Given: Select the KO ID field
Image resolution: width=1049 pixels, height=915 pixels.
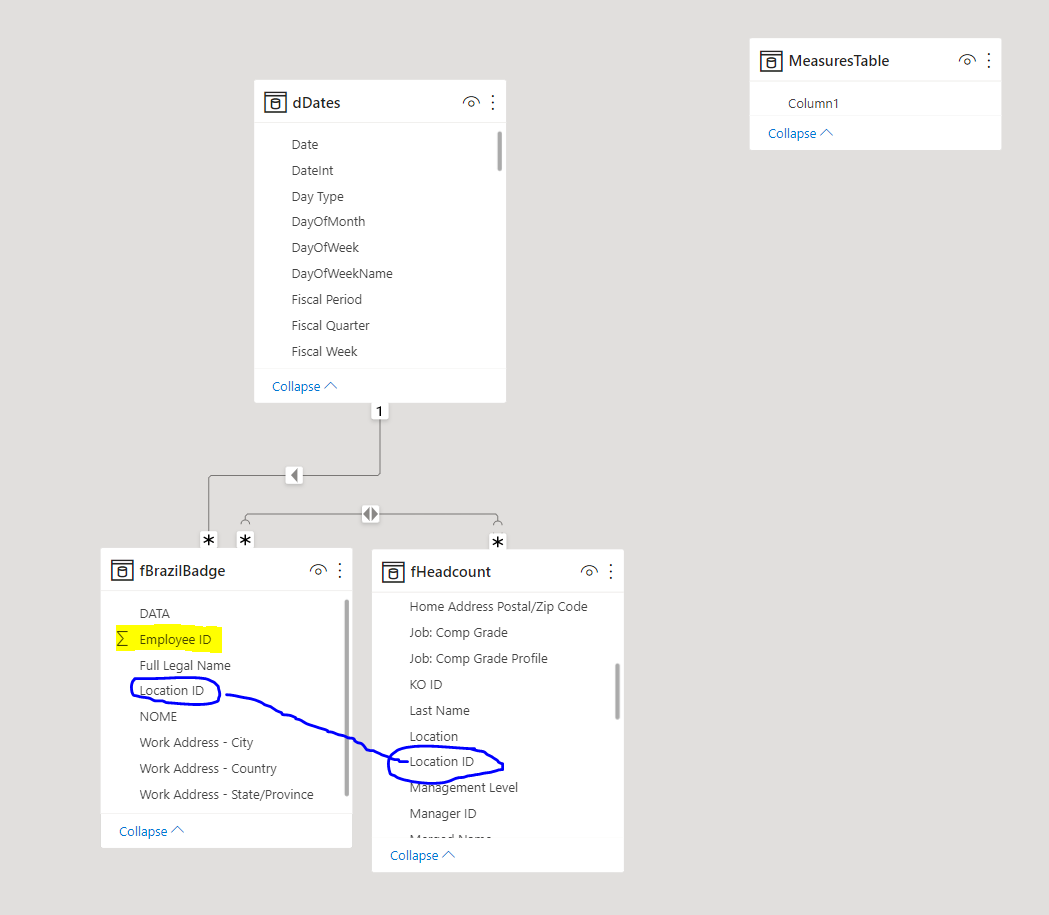Looking at the screenshot, I should pos(426,685).
